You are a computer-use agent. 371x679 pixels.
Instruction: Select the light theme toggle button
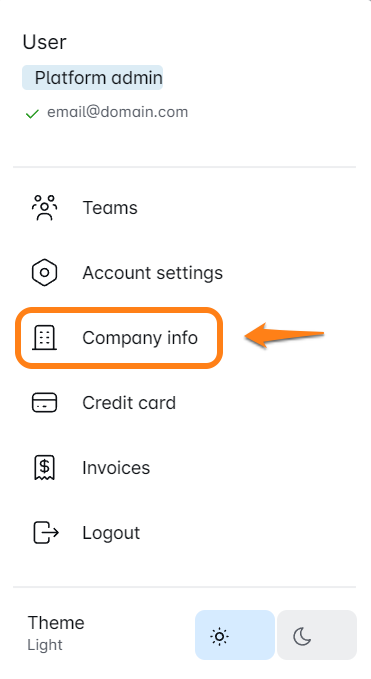(235, 635)
